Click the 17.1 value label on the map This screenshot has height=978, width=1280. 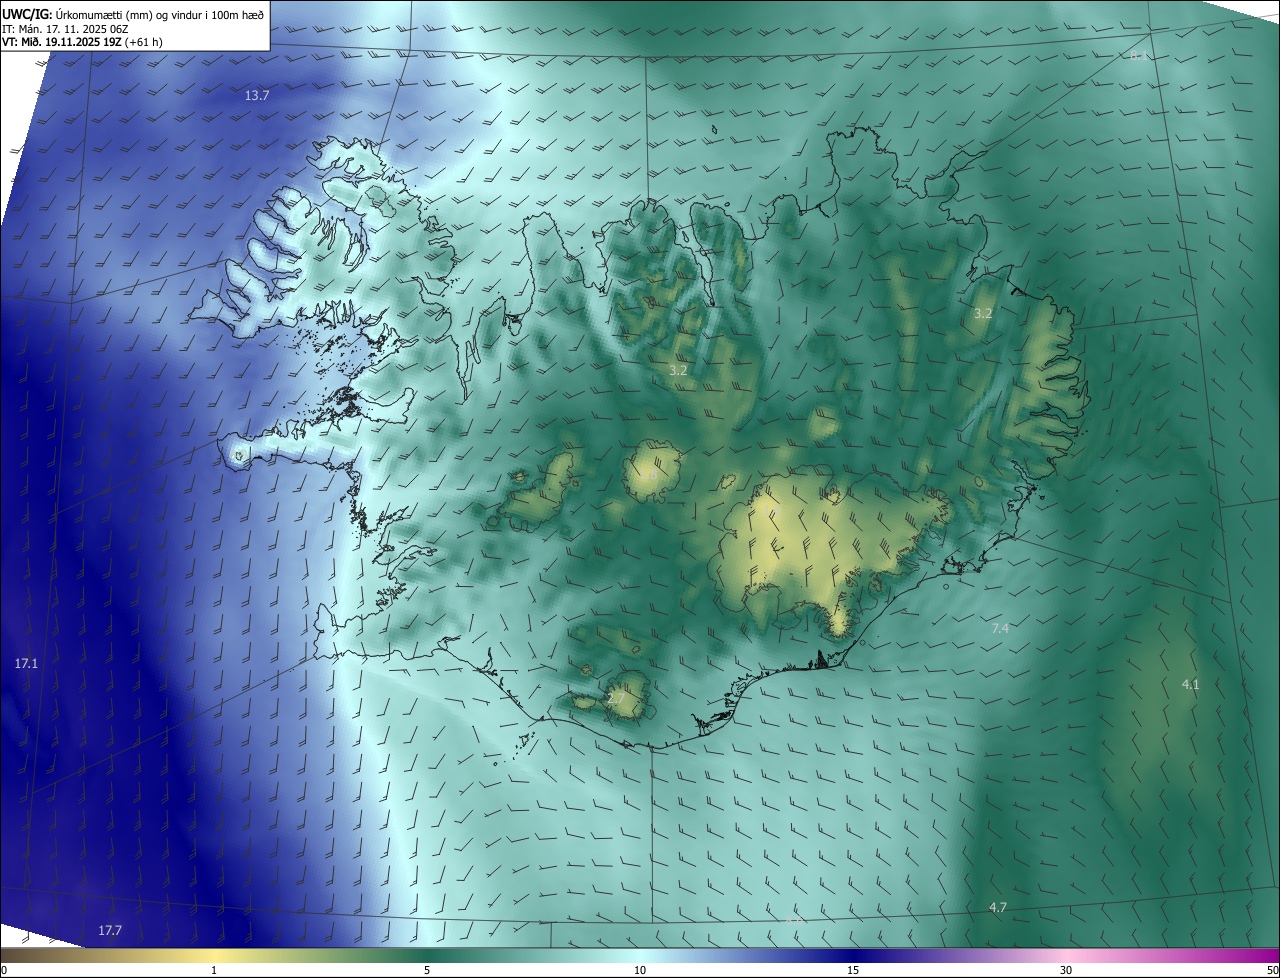pos(26,663)
